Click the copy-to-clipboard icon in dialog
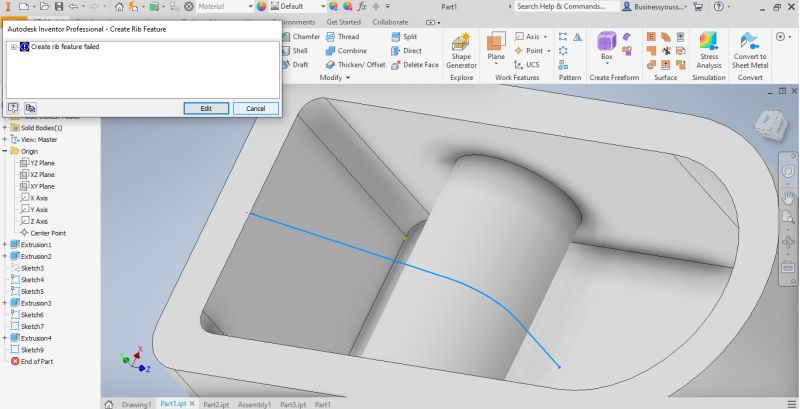800x409 pixels. (x=31, y=108)
